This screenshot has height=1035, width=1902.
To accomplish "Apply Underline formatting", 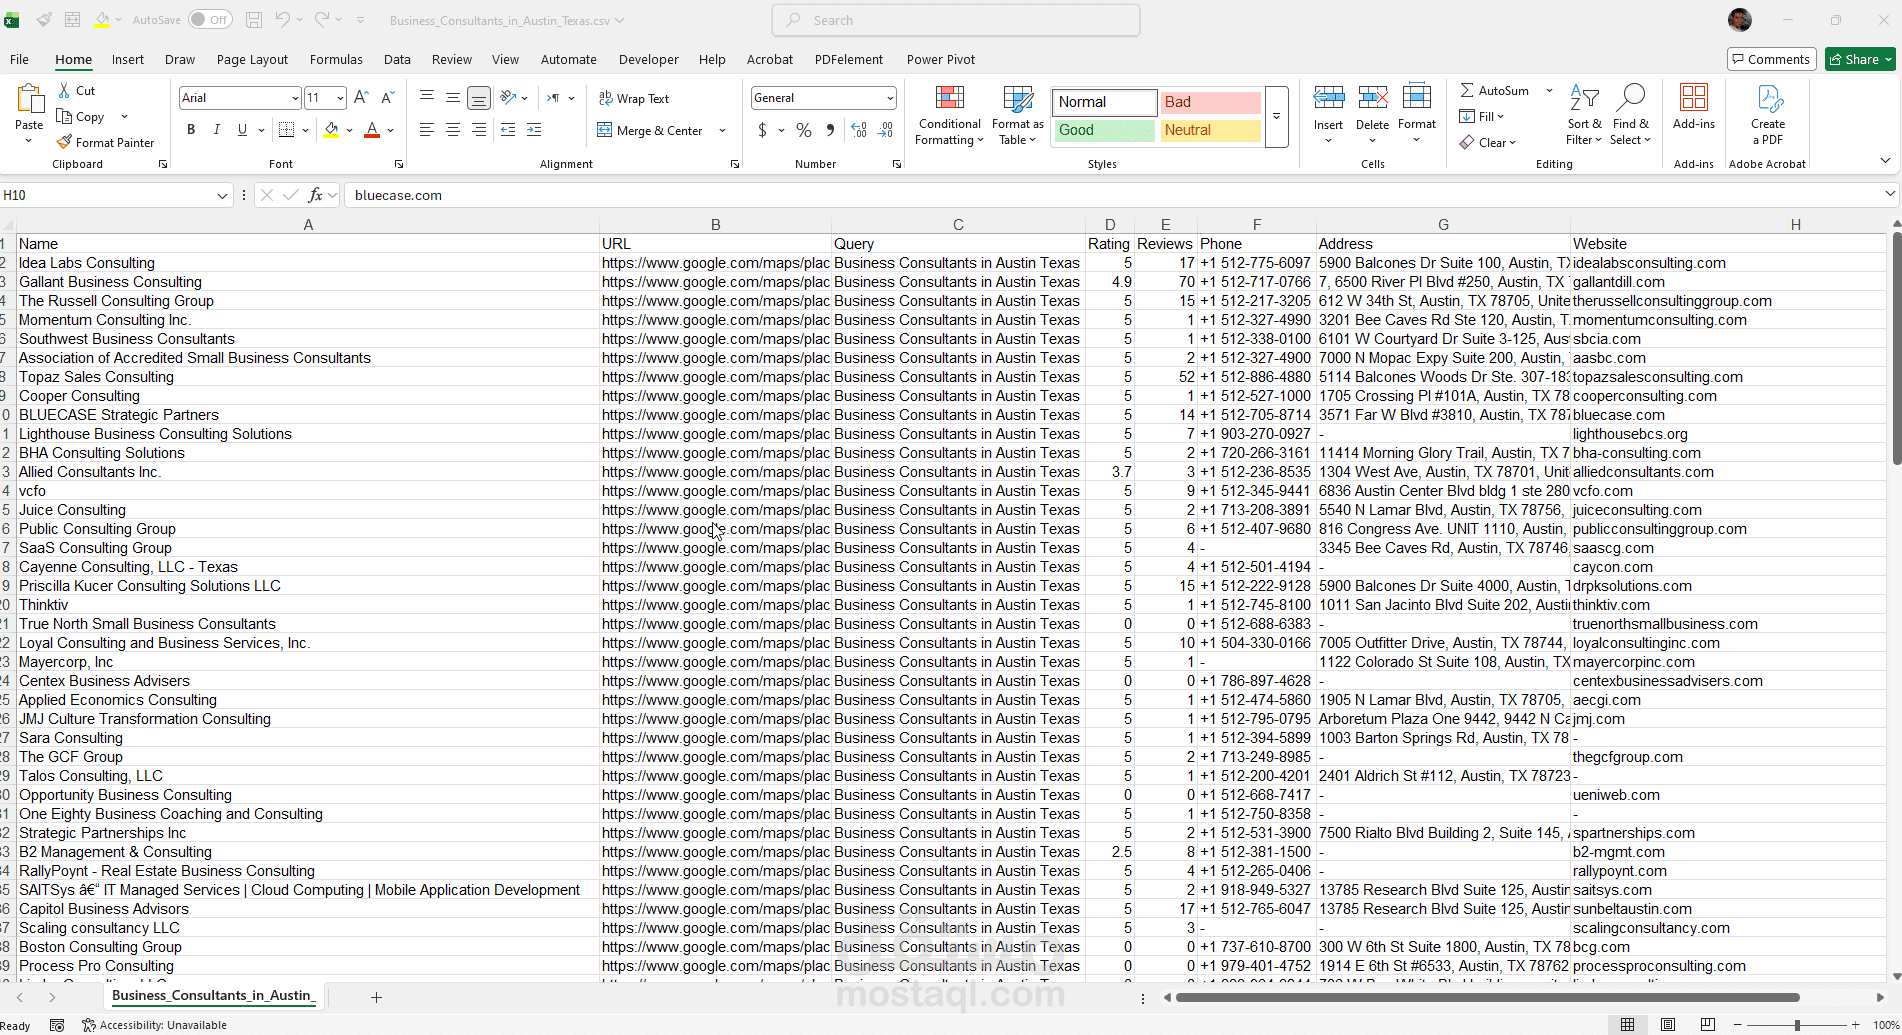I will point(242,130).
